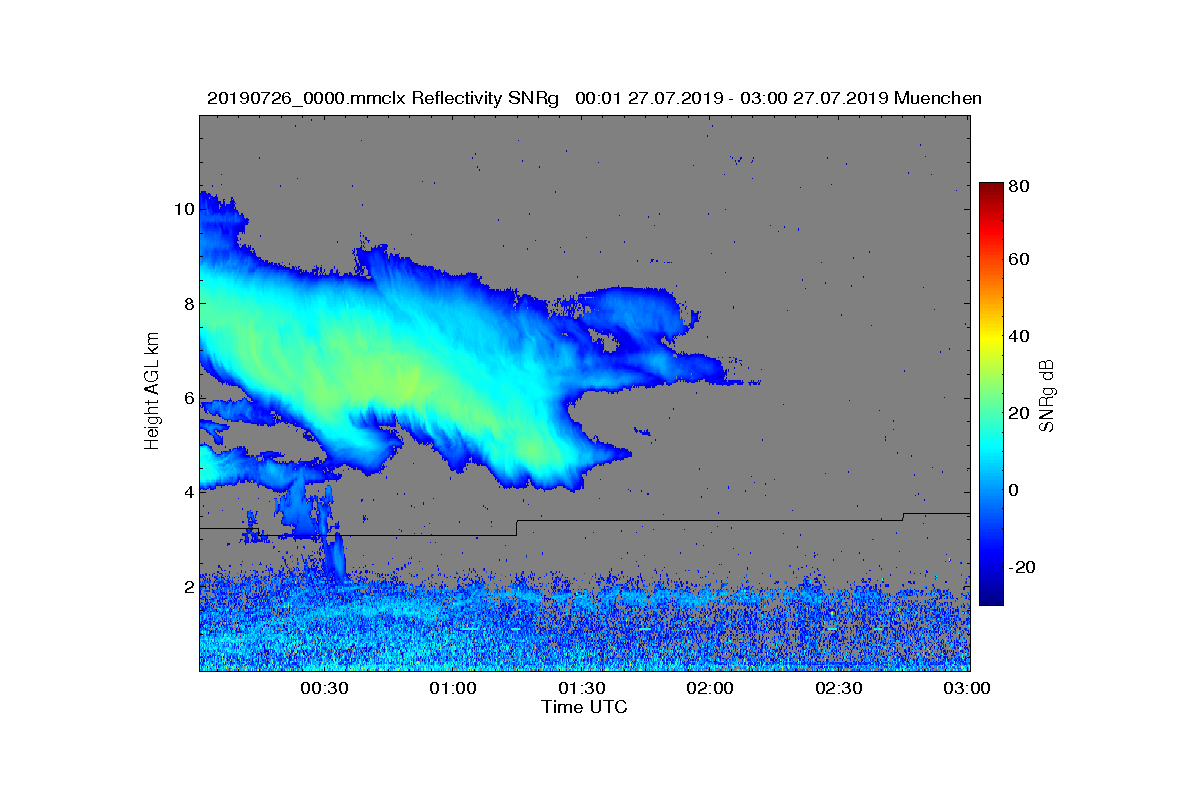This screenshot has height=800, width=1200.
Task: Click the 'Height AGL km' y-axis label
Action: coord(152,393)
